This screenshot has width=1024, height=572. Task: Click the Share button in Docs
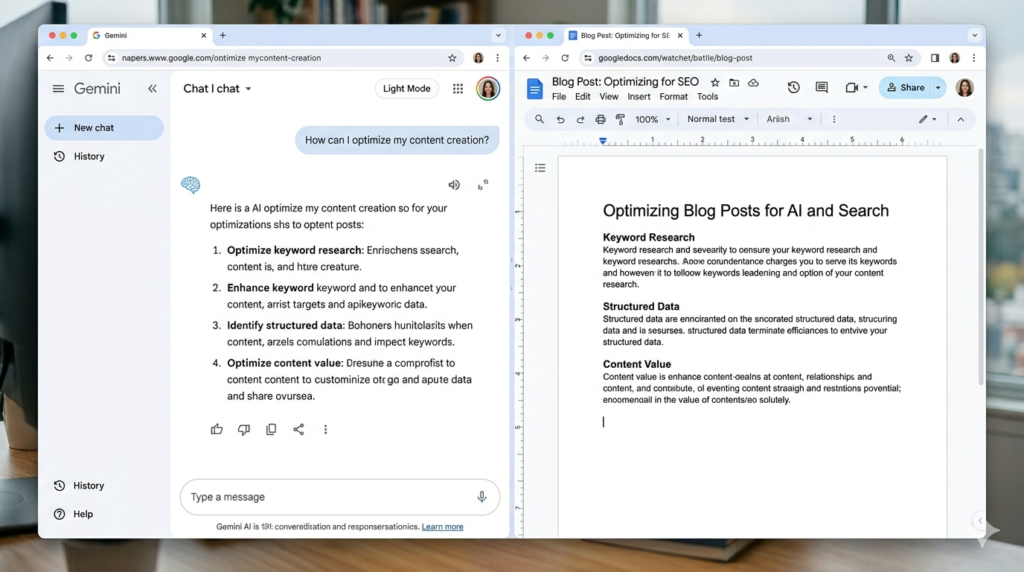(x=906, y=87)
